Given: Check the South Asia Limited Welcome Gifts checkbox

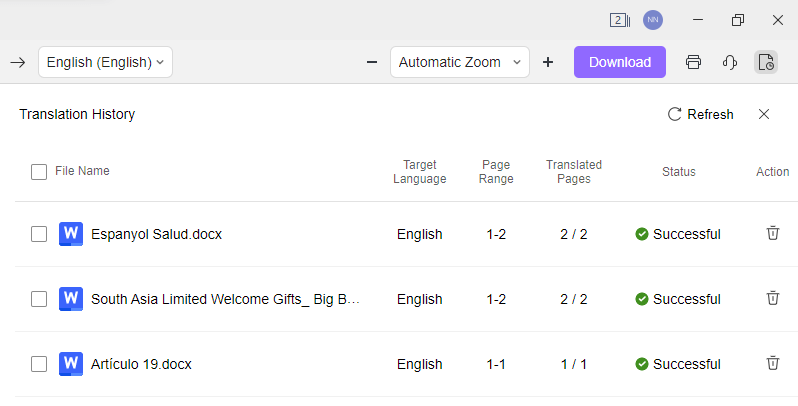Looking at the screenshot, I should pos(39,299).
